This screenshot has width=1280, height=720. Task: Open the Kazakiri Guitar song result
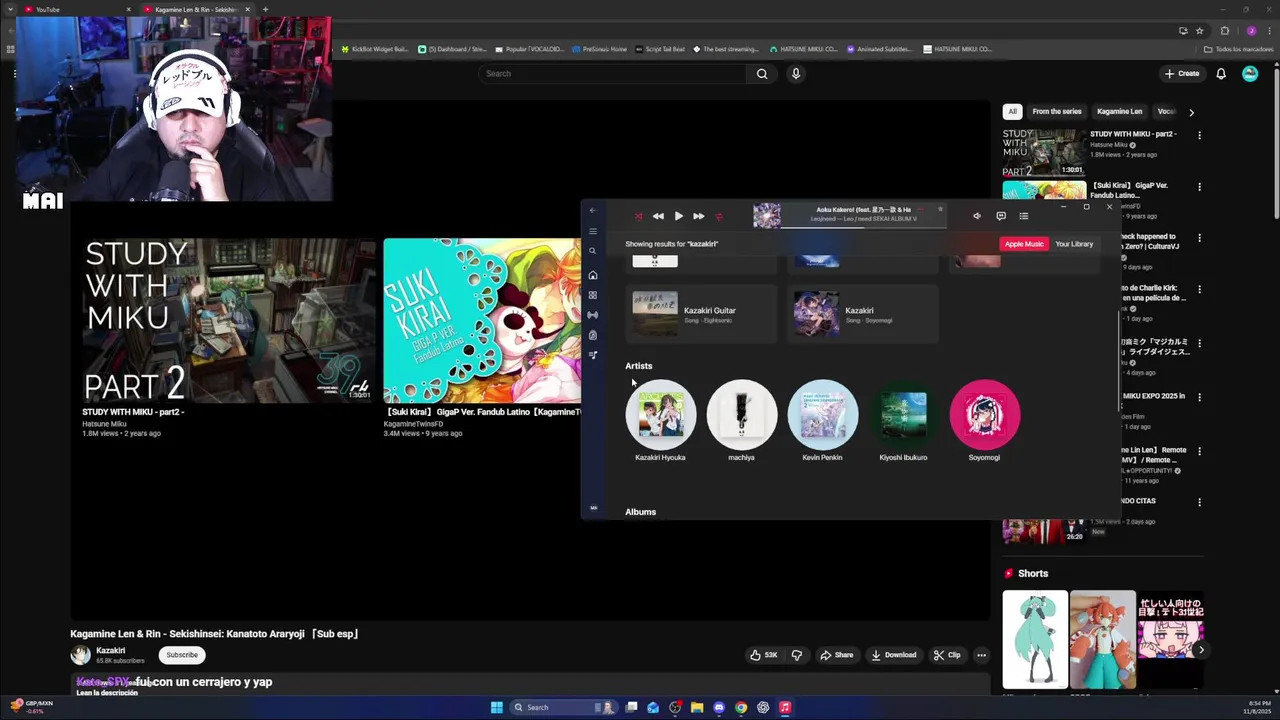(x=701, y=314)
